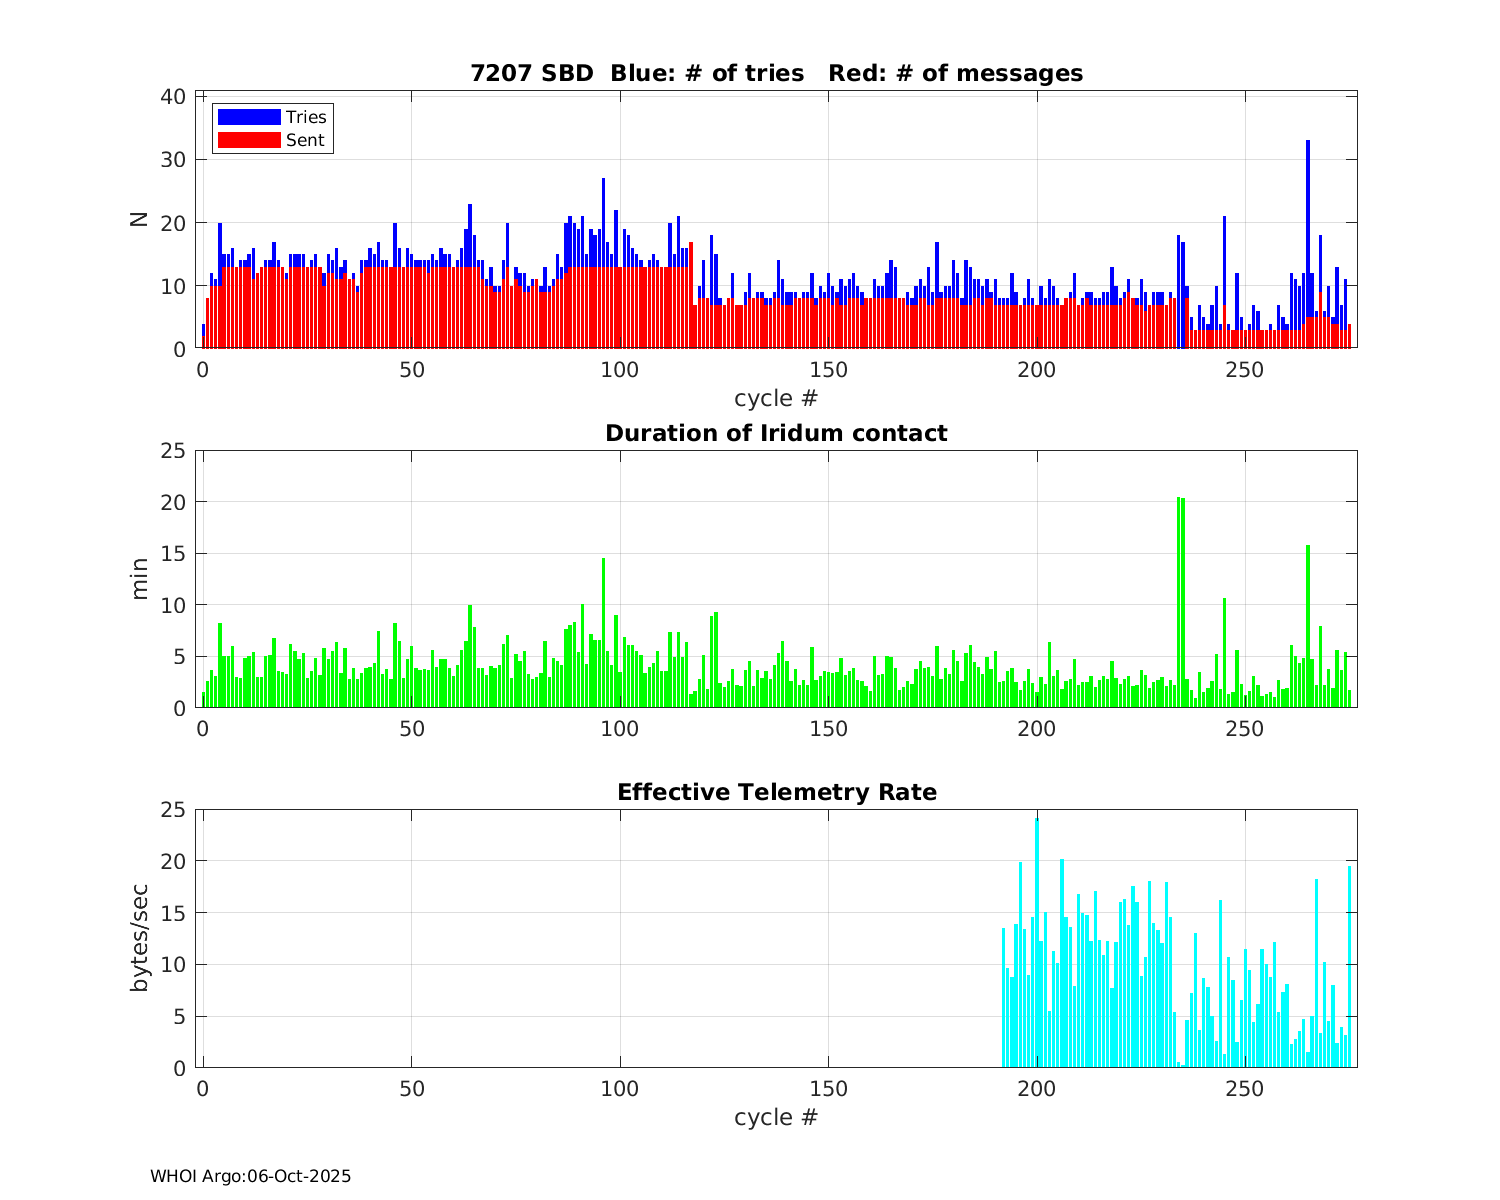The image size is (1500, 1200).
Task: Click the '20' tick on duration plot y-axis
Action: click(x=173, y=502)
